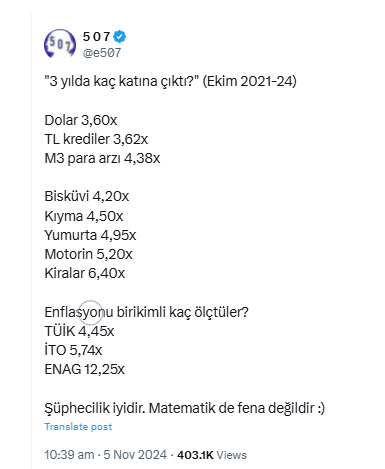Viewport: 385px width, 469px height.
Task: Open the 403.1K Views count
Action: [212, 455]
